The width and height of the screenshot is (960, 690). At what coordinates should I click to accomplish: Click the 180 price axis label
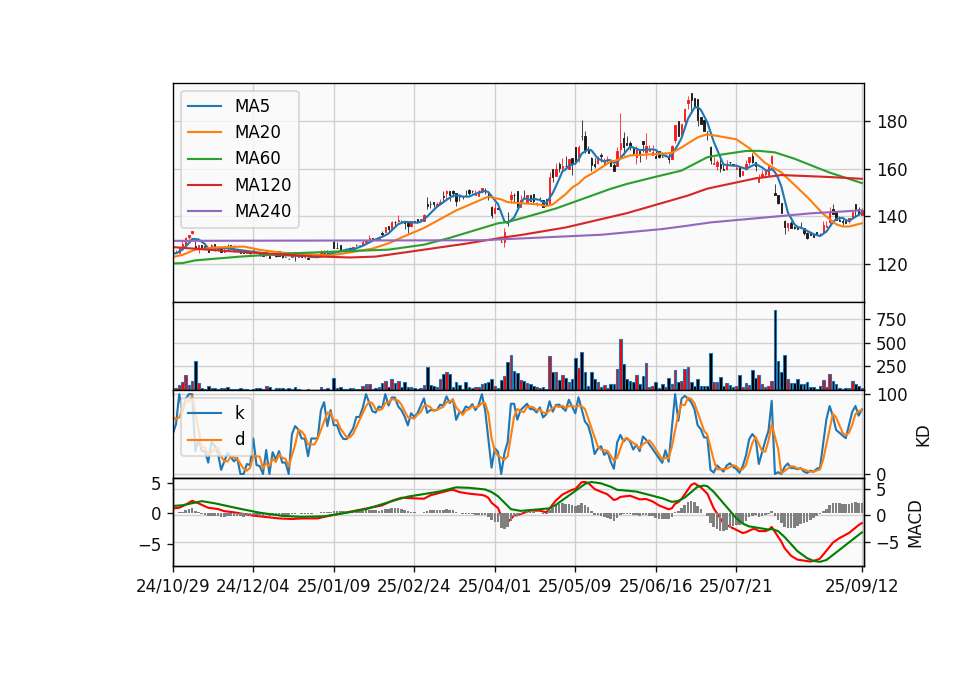point(892,122)
